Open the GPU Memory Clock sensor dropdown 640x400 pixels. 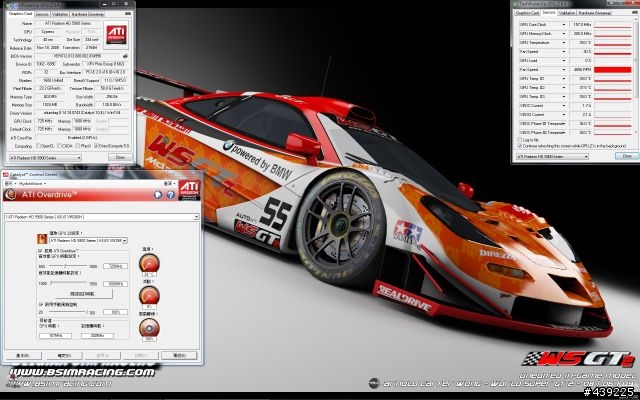(x=564, y=33)
